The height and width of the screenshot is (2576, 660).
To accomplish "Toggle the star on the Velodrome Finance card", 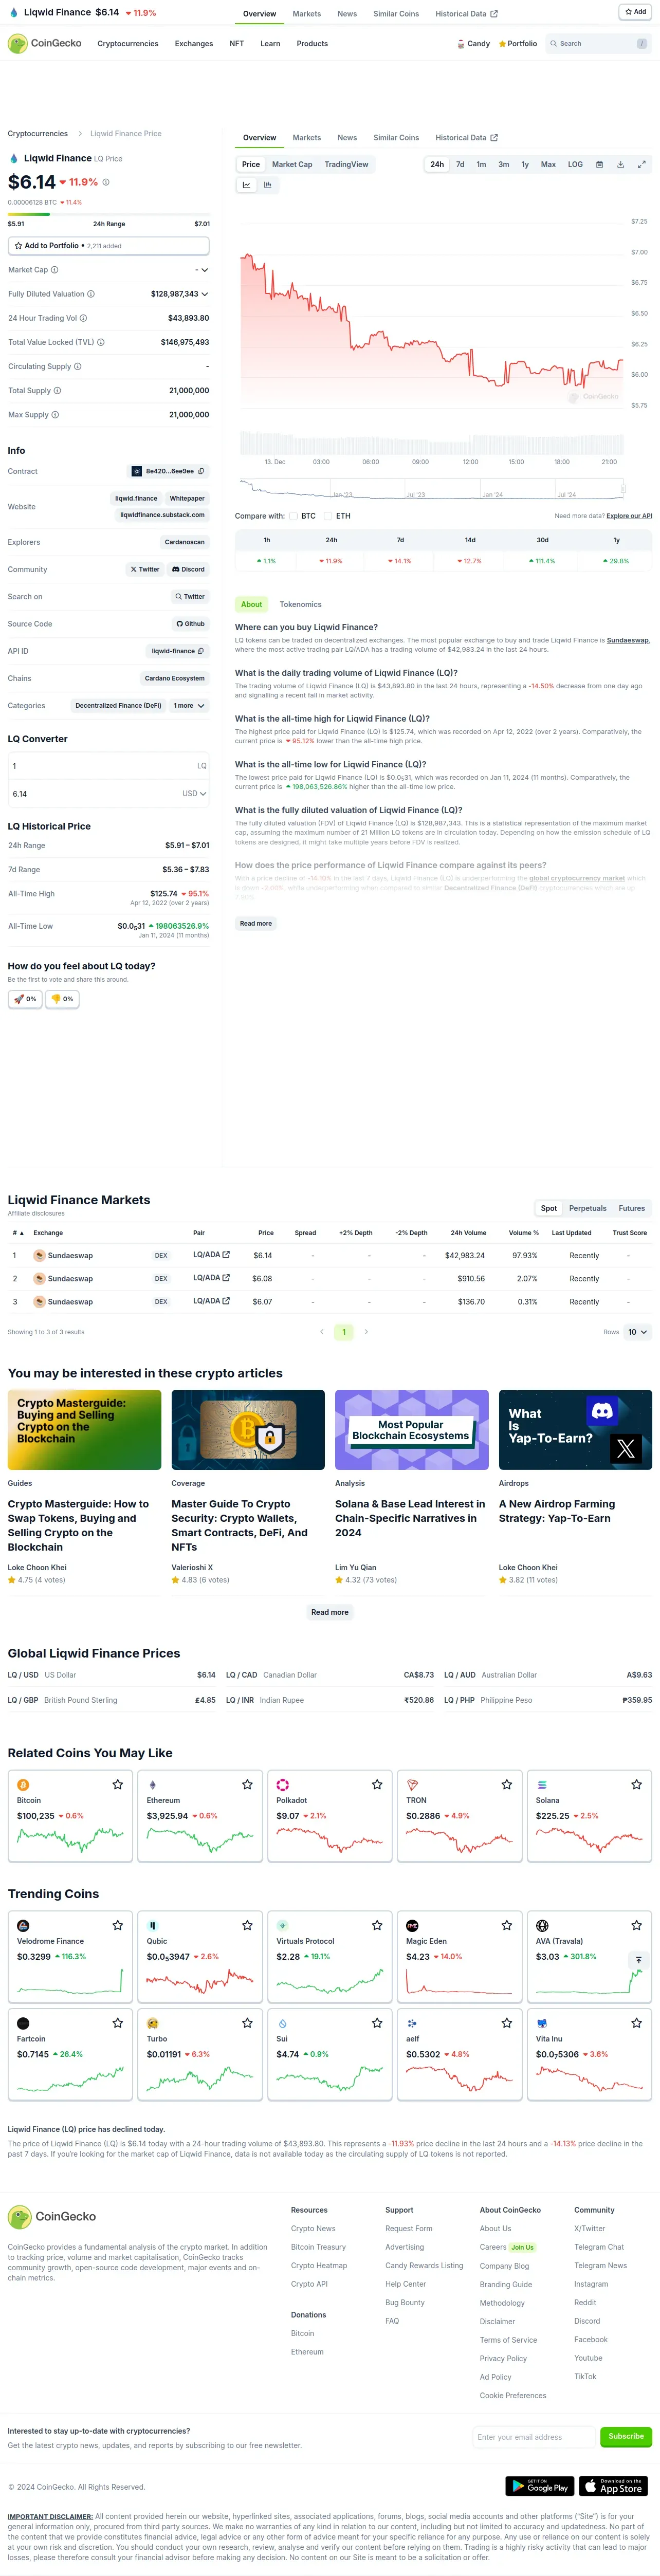I will pos(118,1925).
